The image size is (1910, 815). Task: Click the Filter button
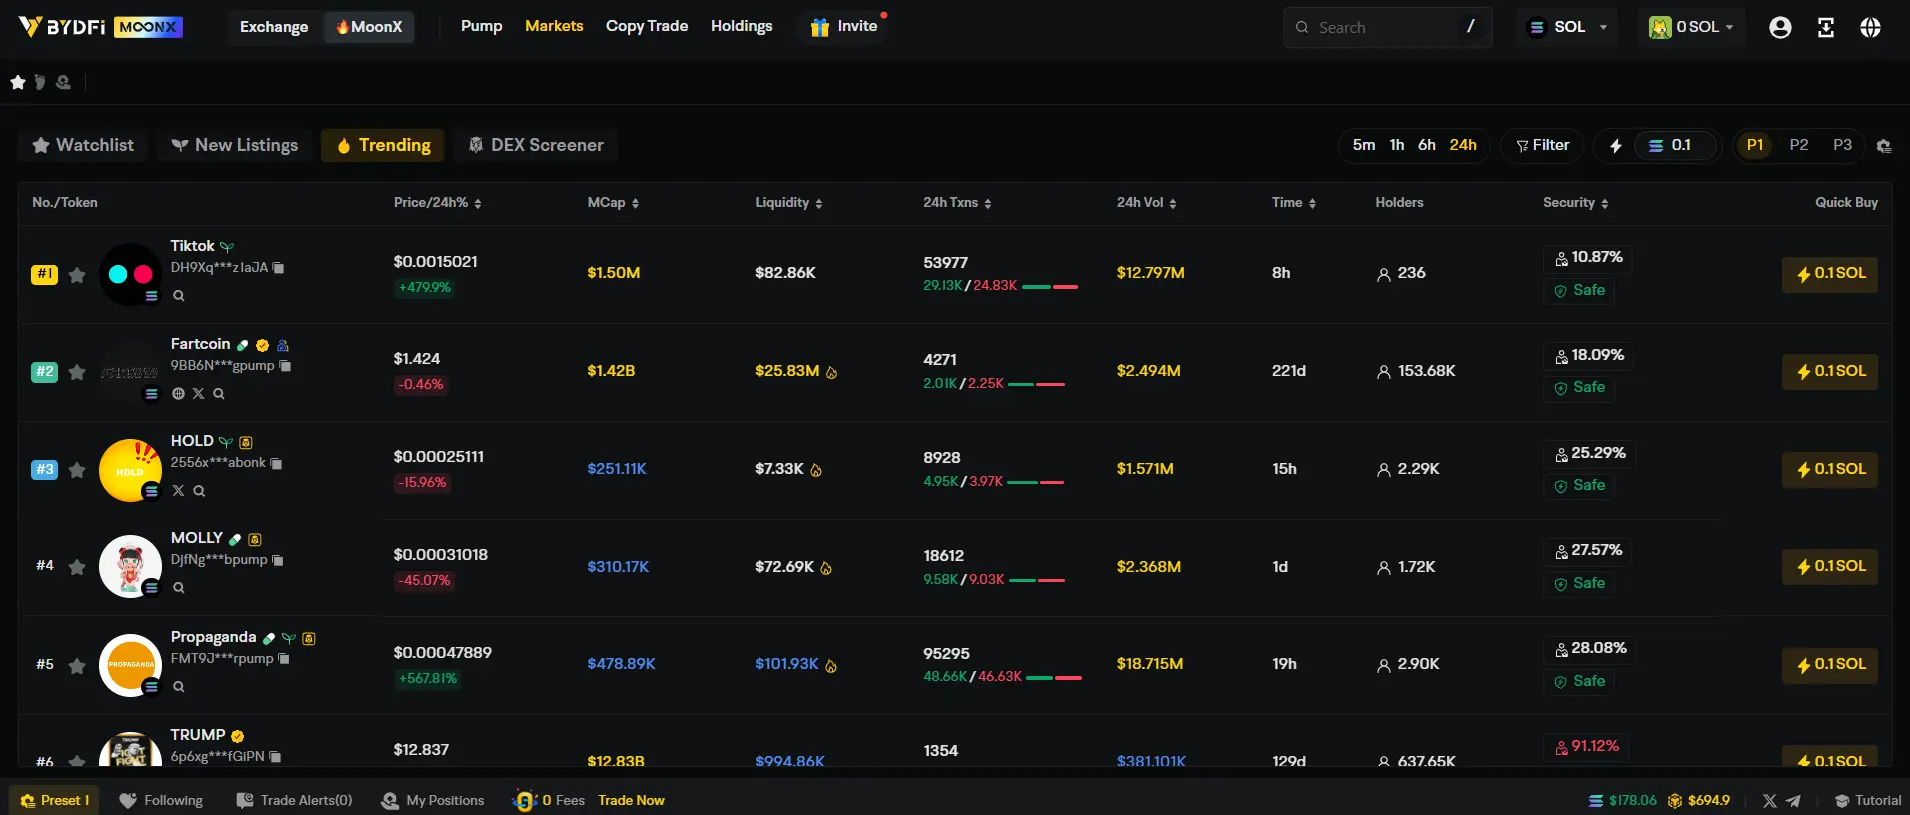[1542, 145]
